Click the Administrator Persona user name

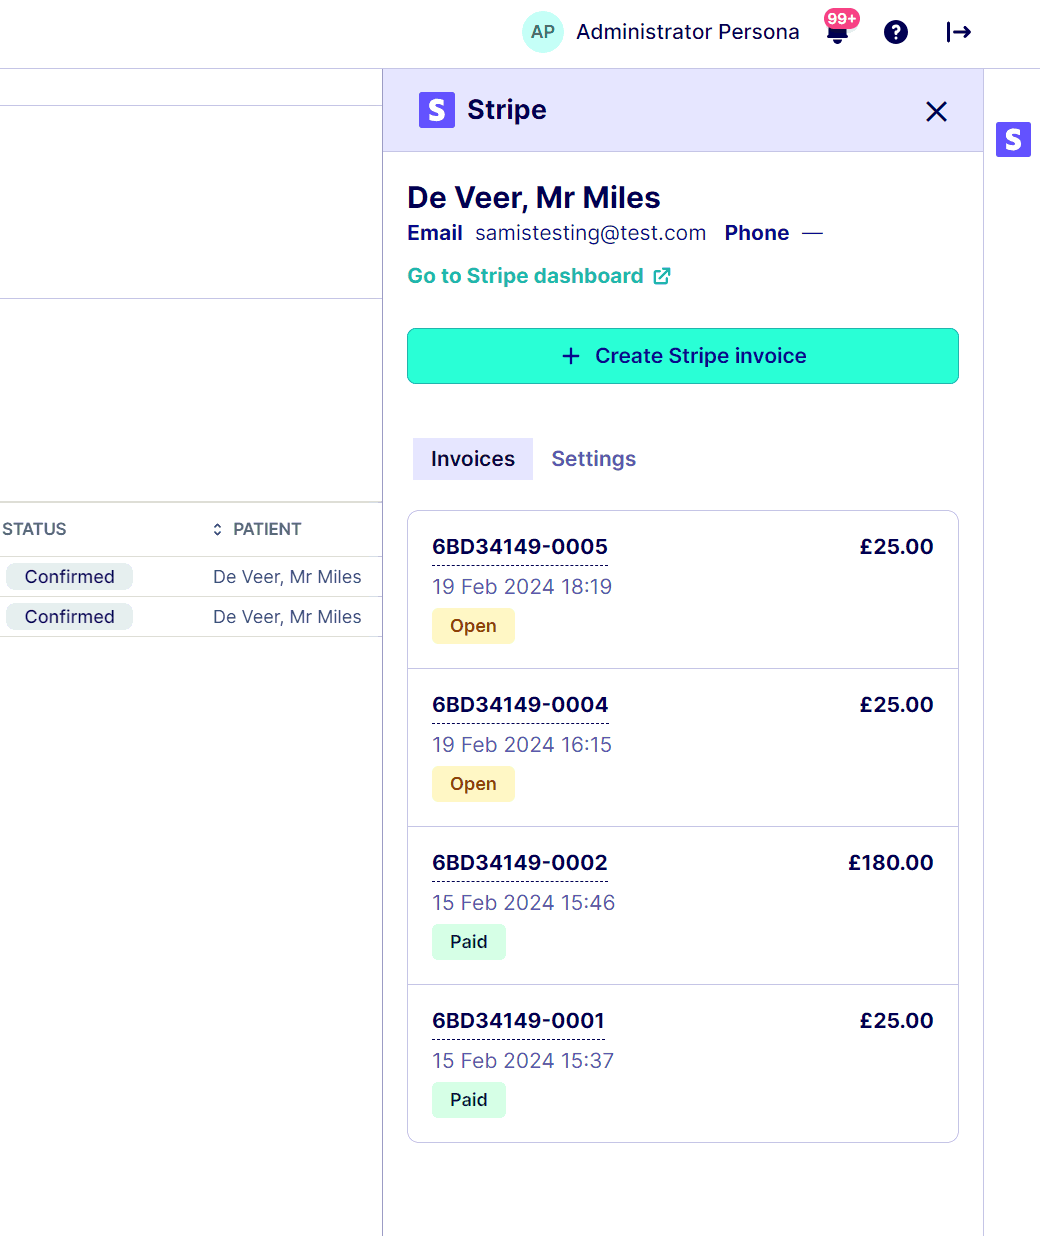point(687,32)
